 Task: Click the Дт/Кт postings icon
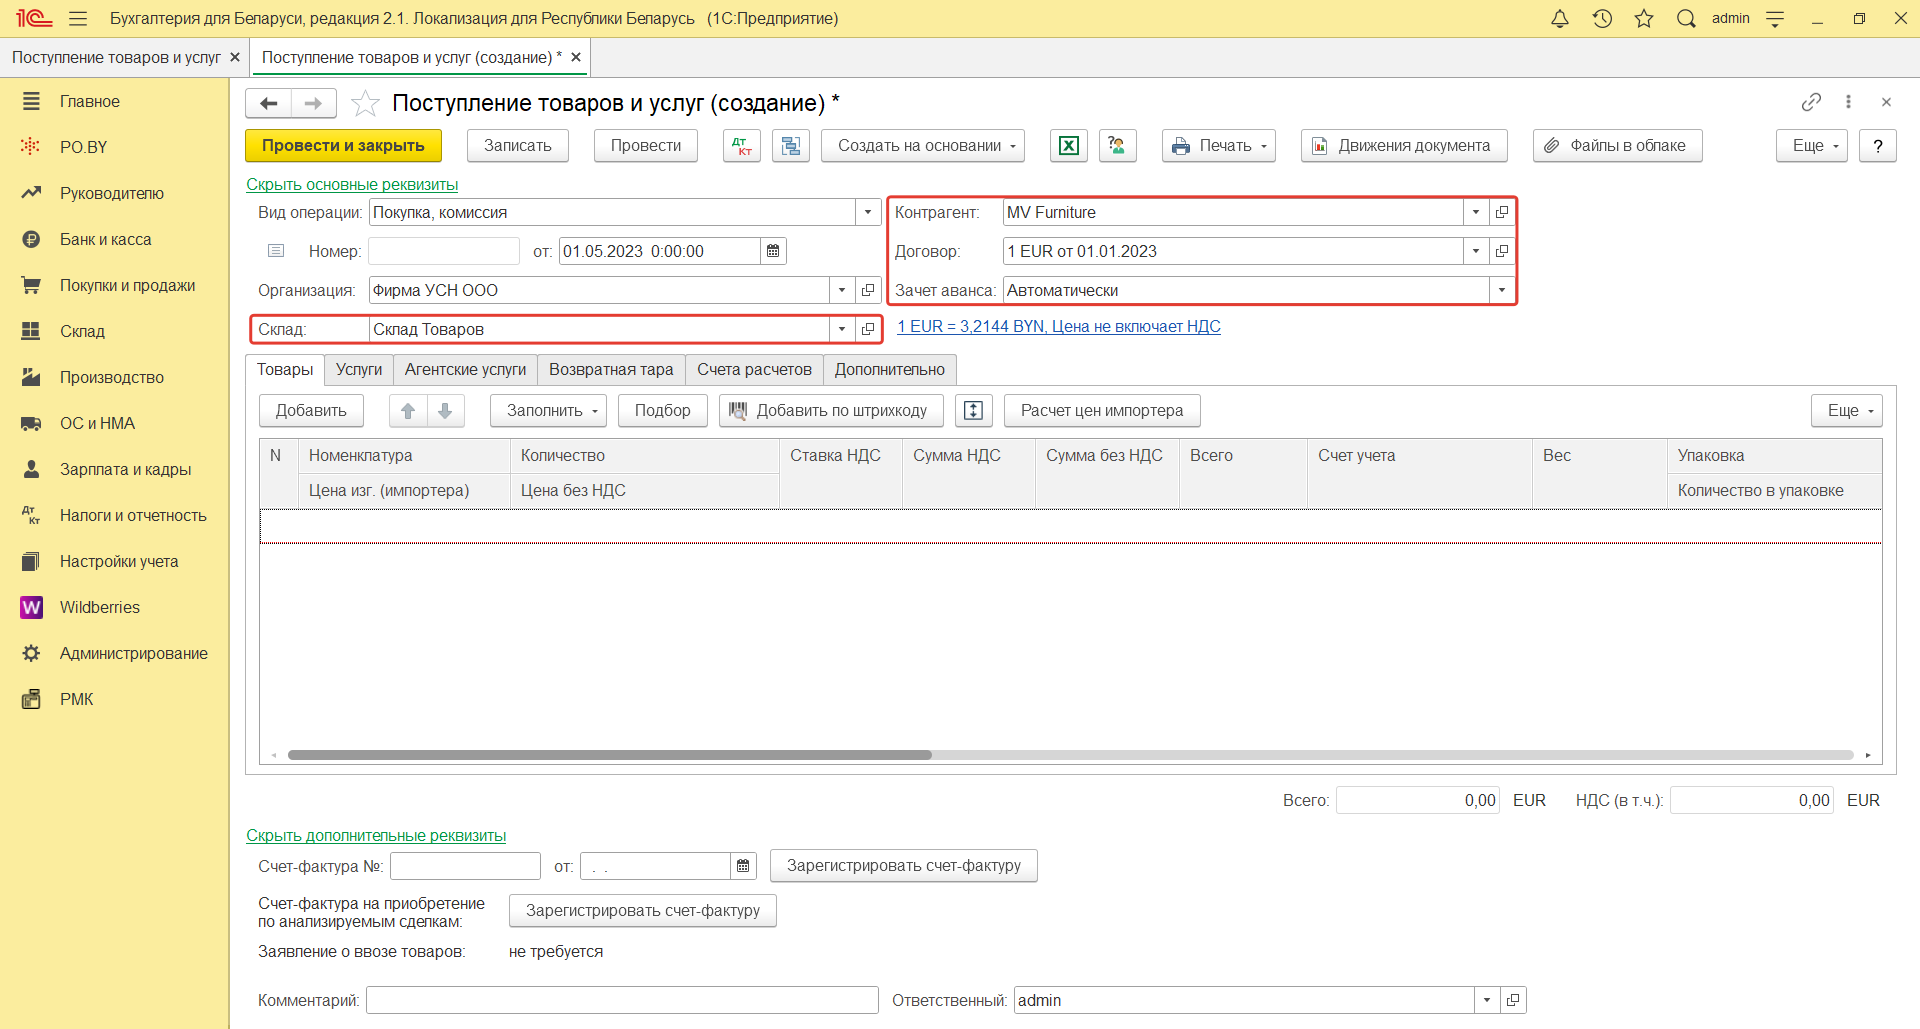click(741, 146)
